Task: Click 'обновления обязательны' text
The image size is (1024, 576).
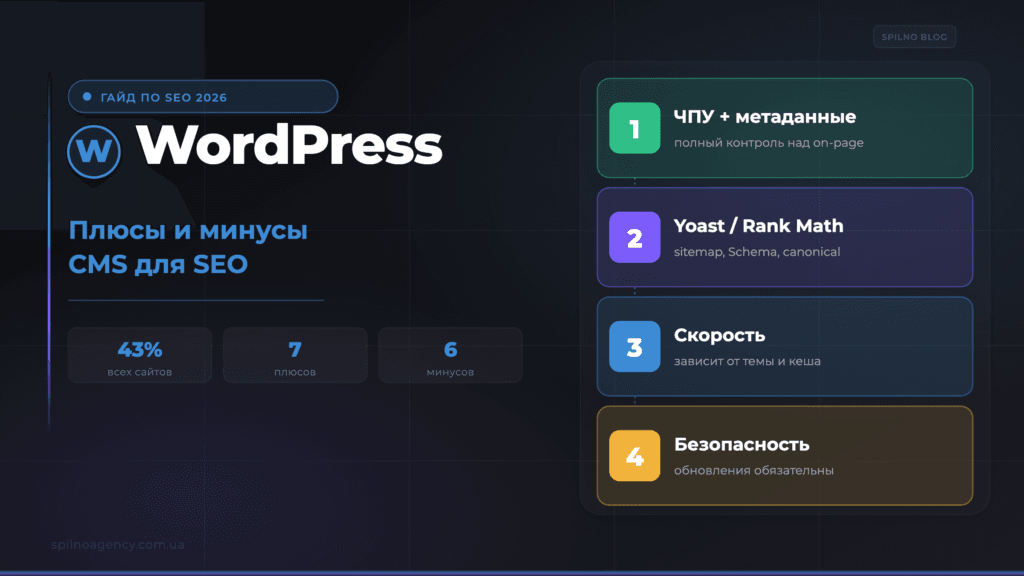Action: tap(754, 470)
